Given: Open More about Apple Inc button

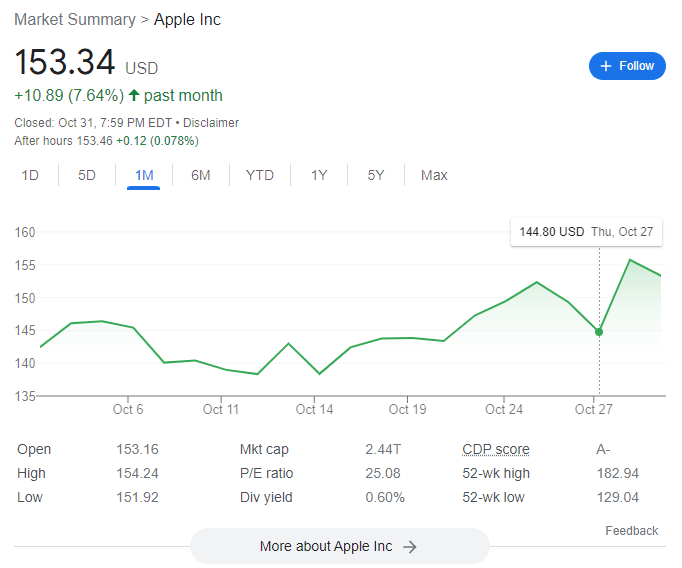Looking at the screenshot, I should tap(340, 546).
